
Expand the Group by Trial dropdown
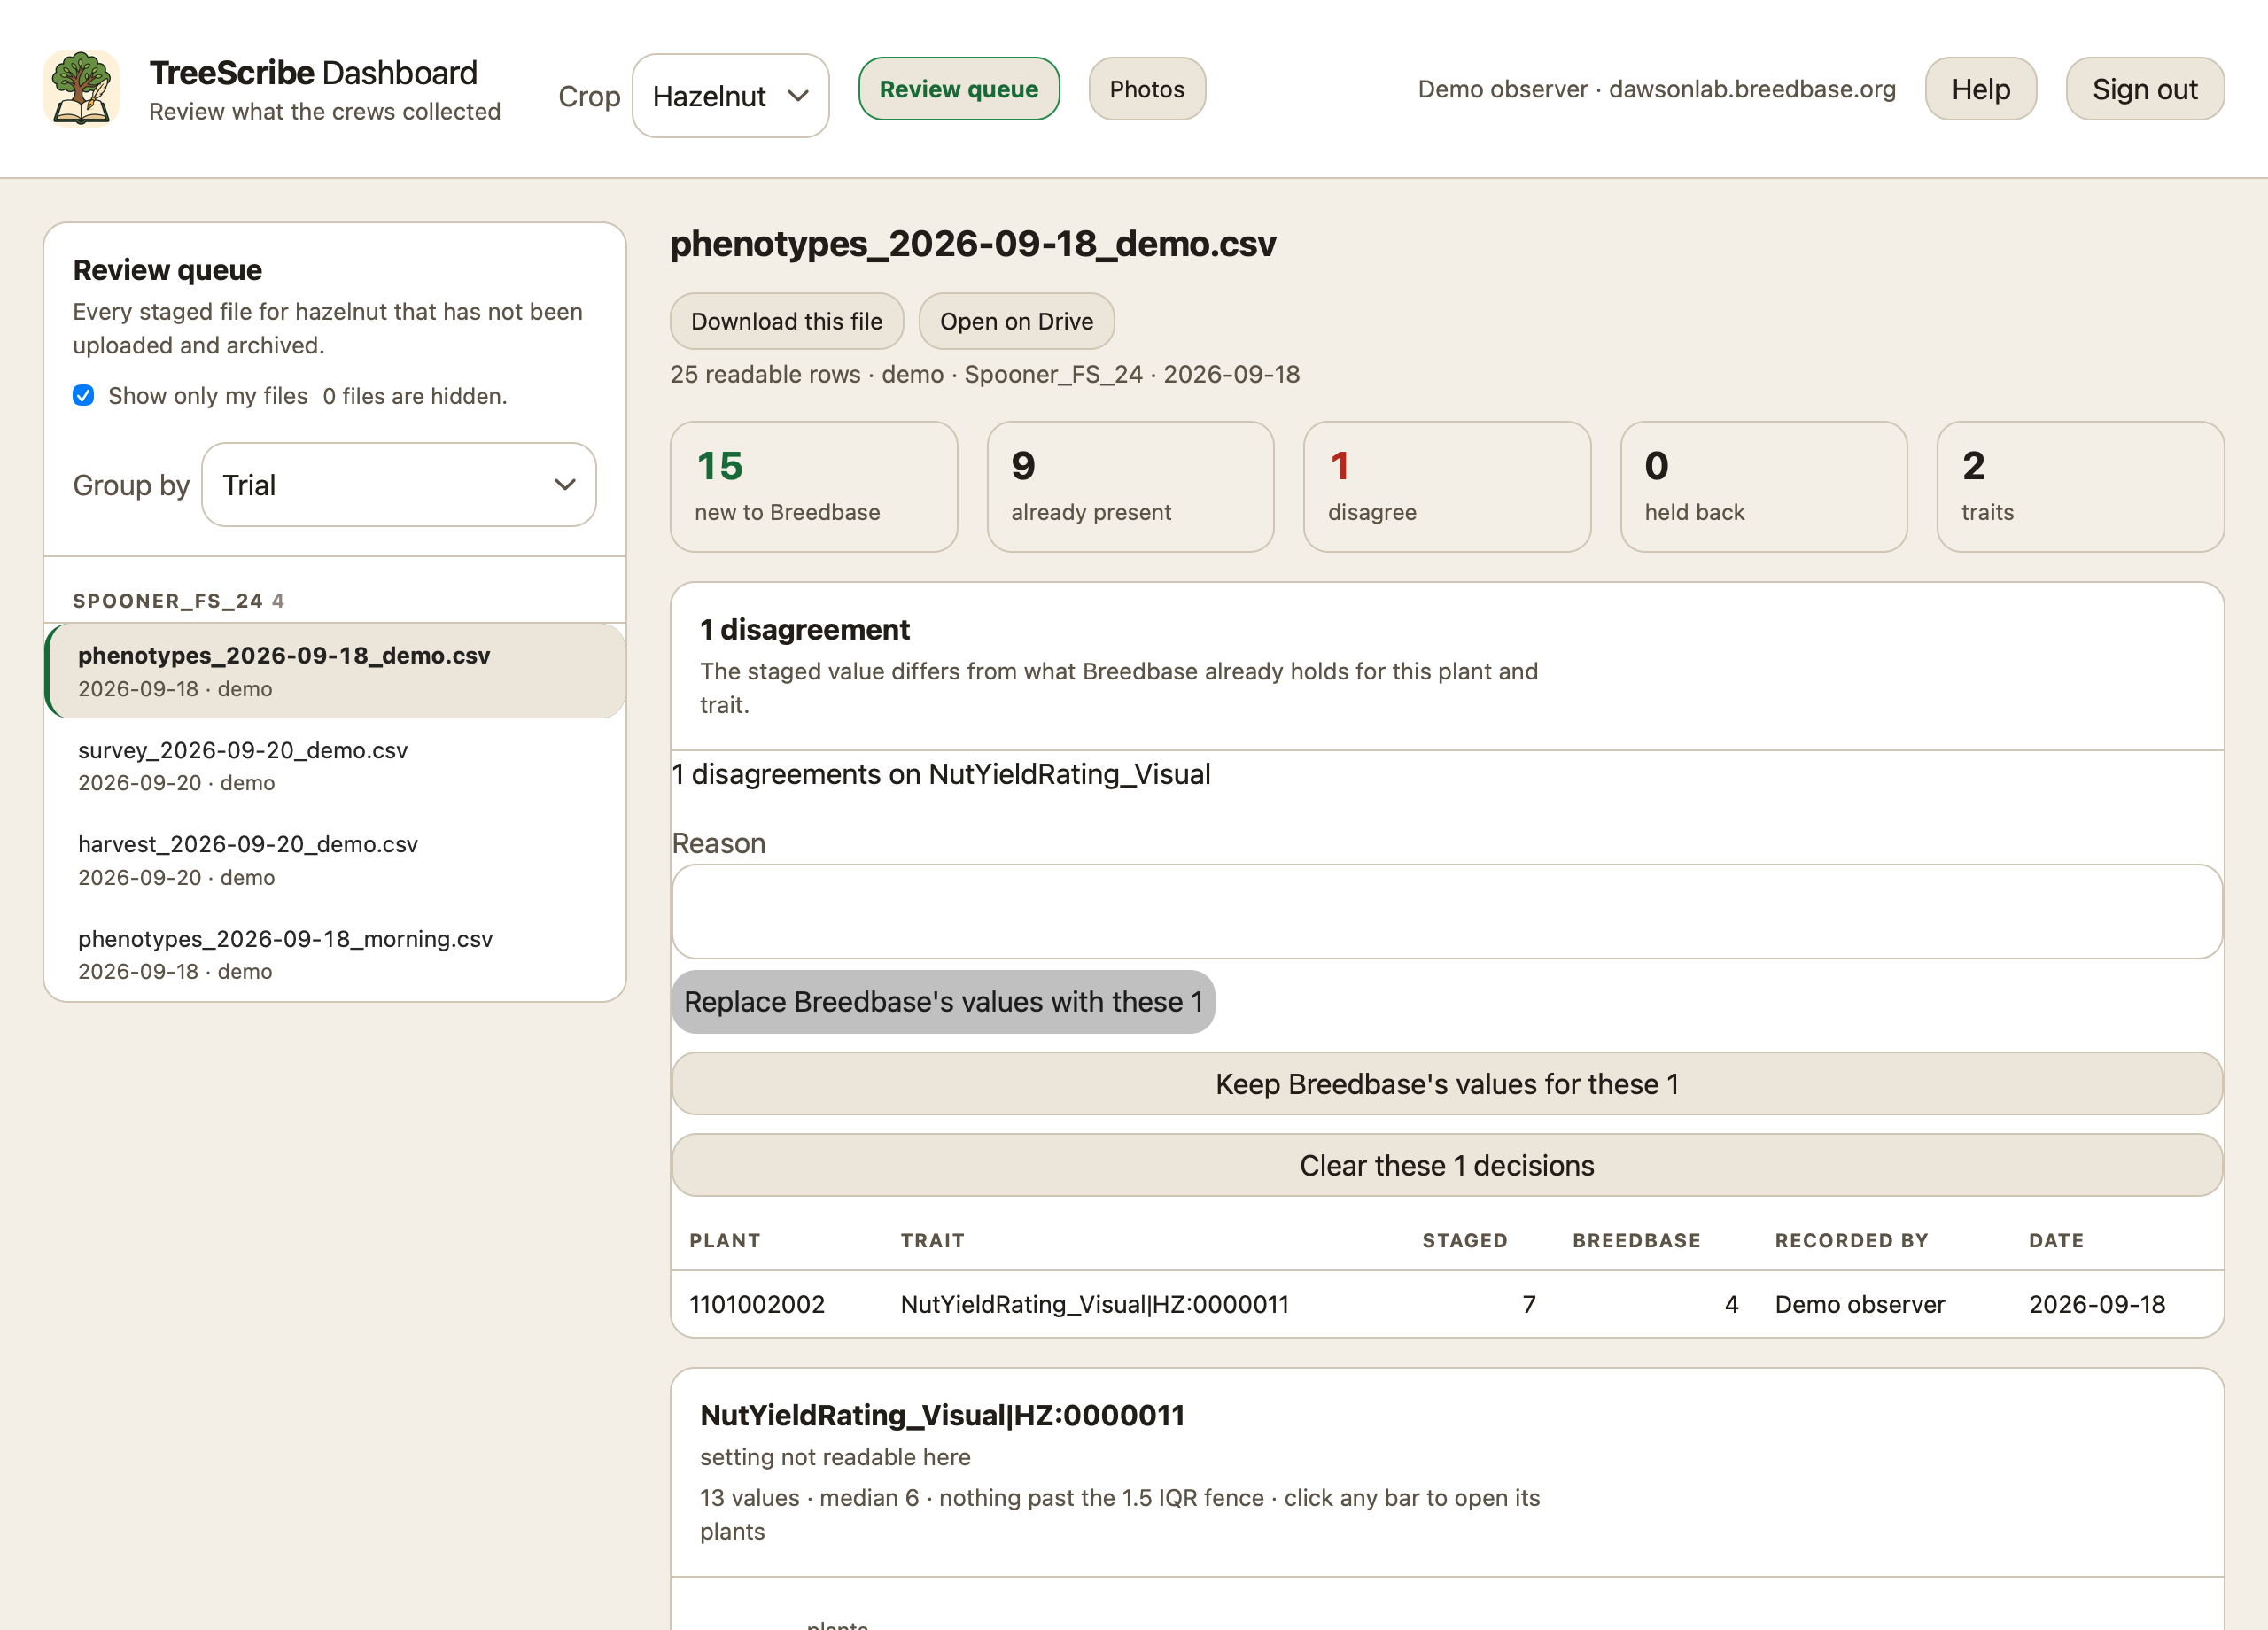399,485
